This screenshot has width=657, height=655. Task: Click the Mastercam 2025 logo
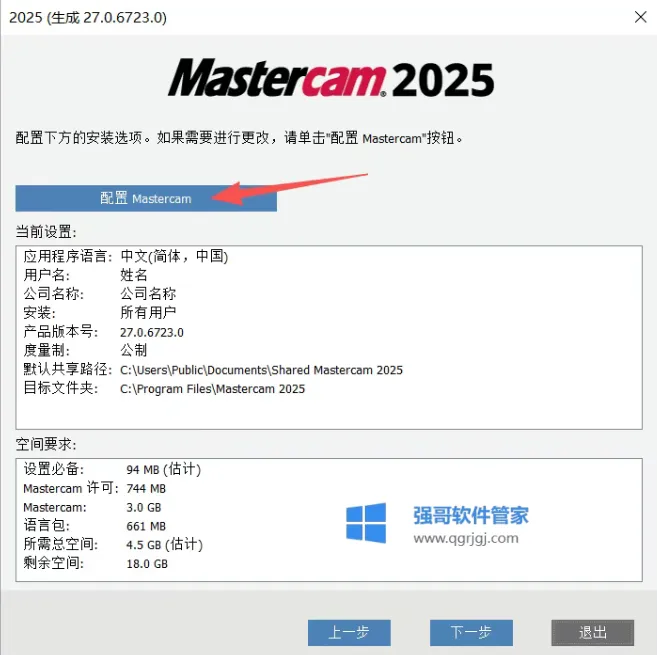(x=331, y=78)
